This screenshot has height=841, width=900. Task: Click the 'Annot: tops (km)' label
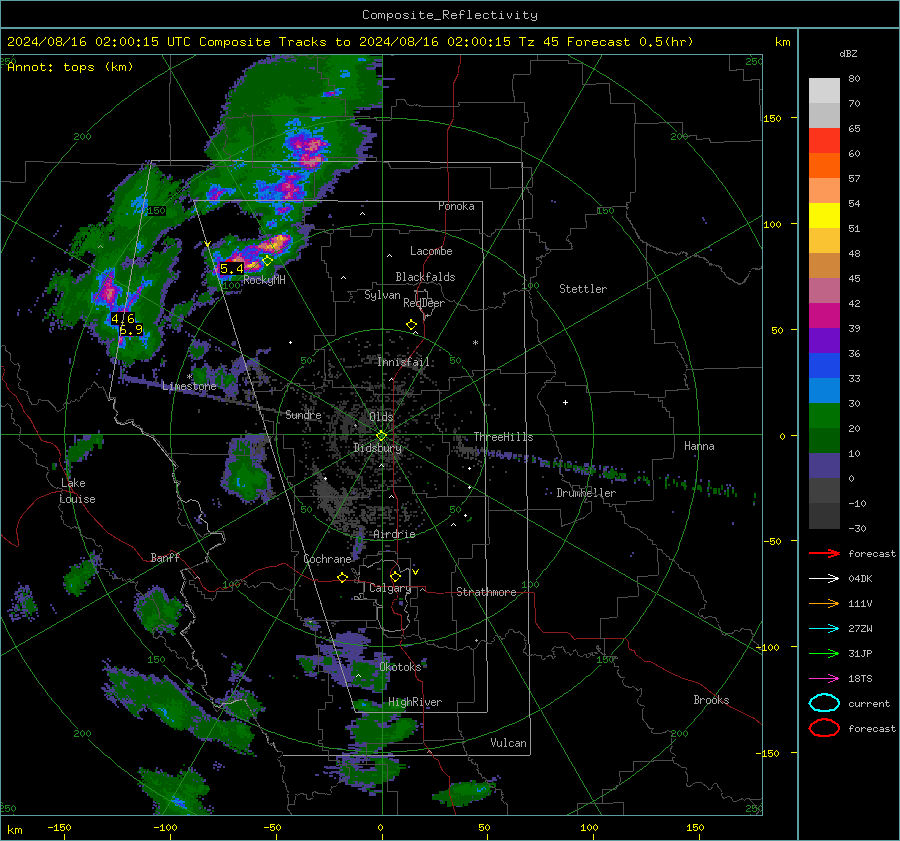point(70,67)
